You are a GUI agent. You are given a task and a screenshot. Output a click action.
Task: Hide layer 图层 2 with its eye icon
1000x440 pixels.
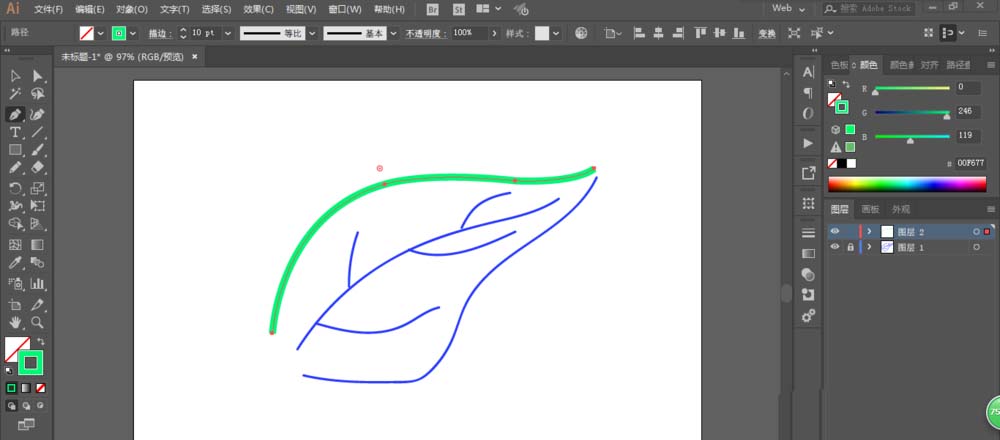coord(835,231)
